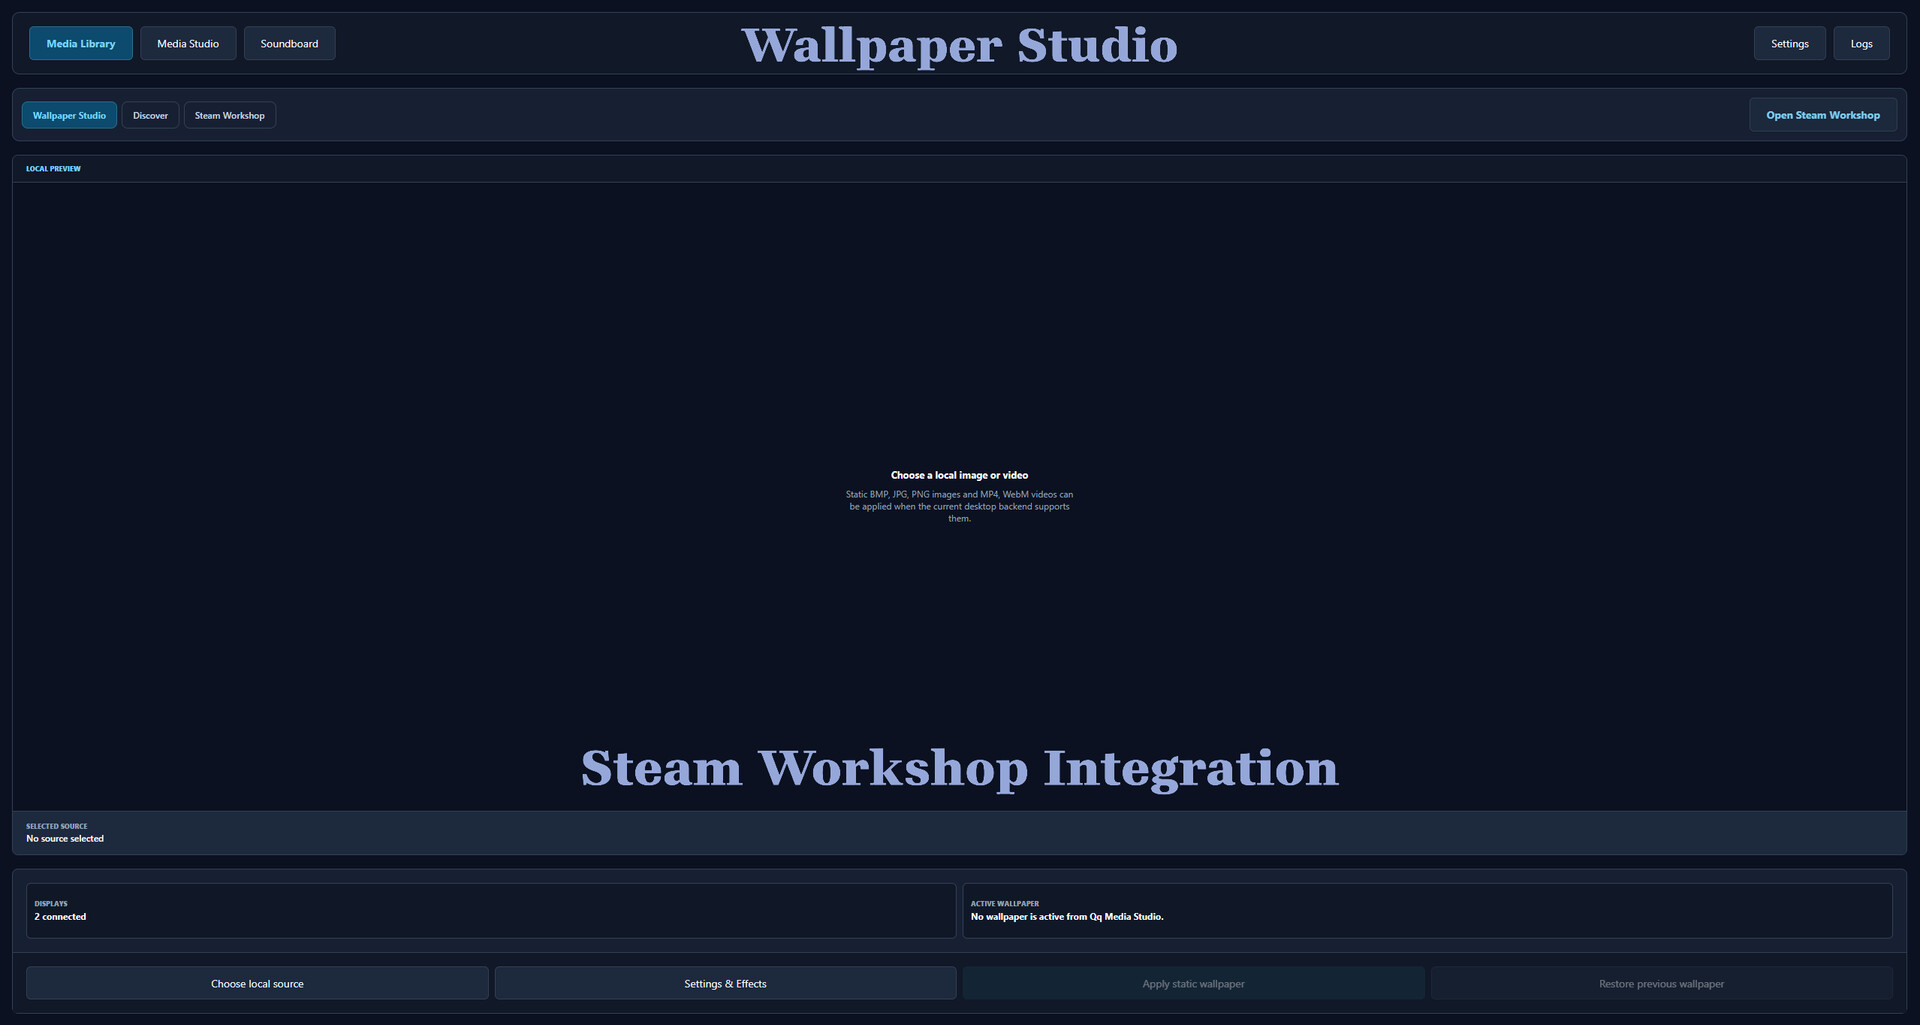Click Apply static wallpaper button
The height and width of the screenshot is (1025, 1920).
pos(1194,984)
